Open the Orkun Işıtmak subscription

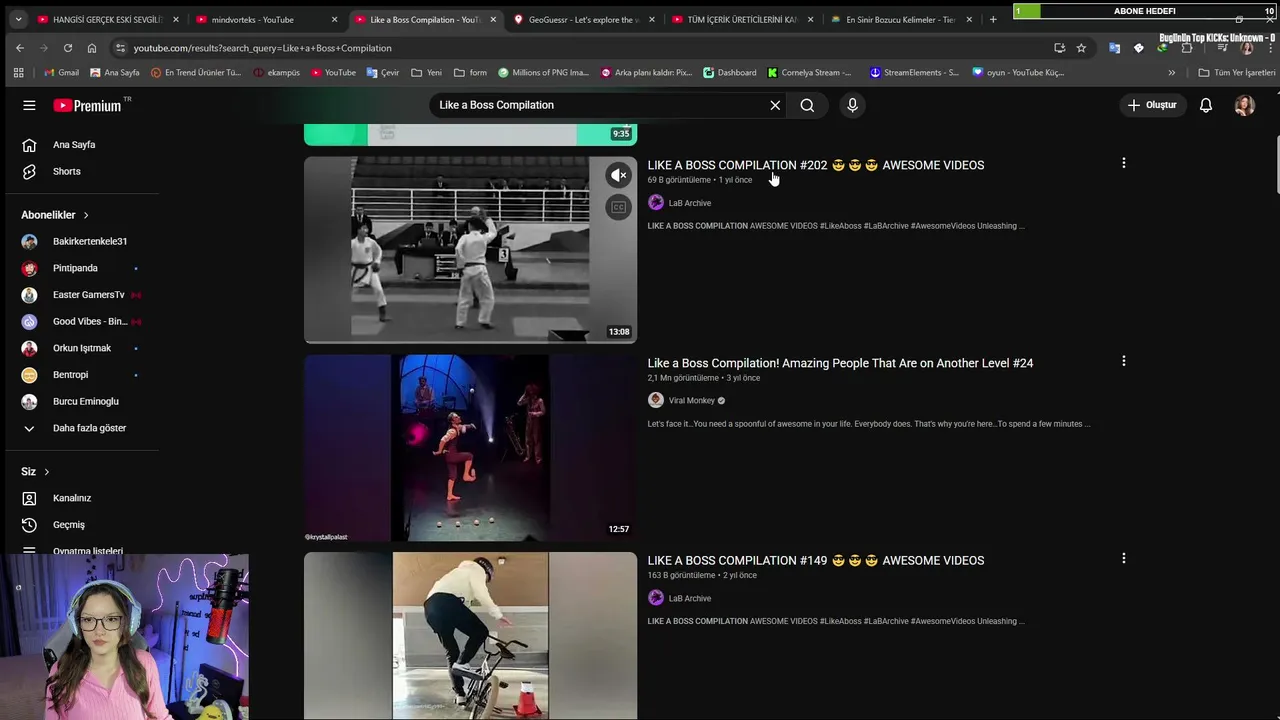[82, 348]
